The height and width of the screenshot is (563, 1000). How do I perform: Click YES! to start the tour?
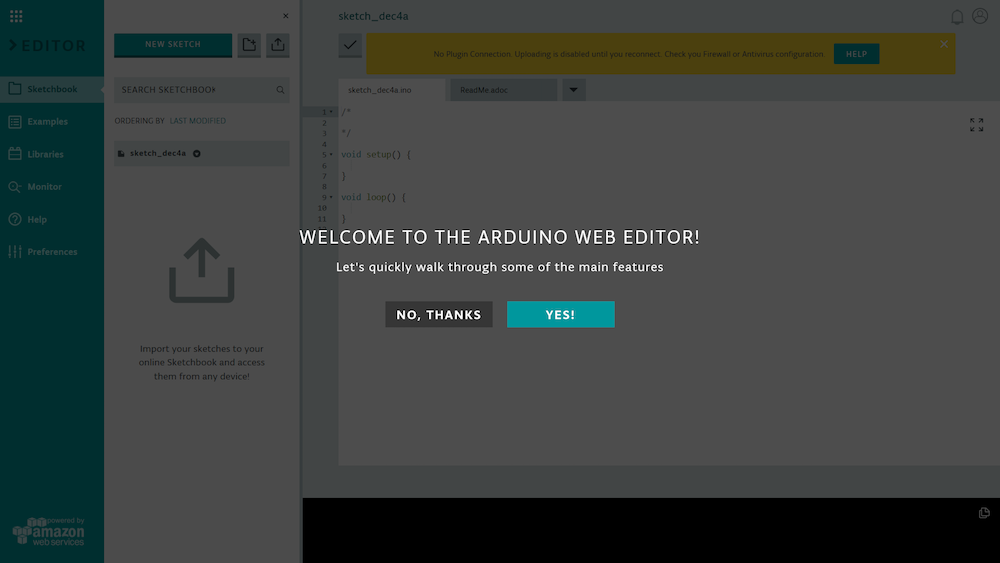point(561,314)
